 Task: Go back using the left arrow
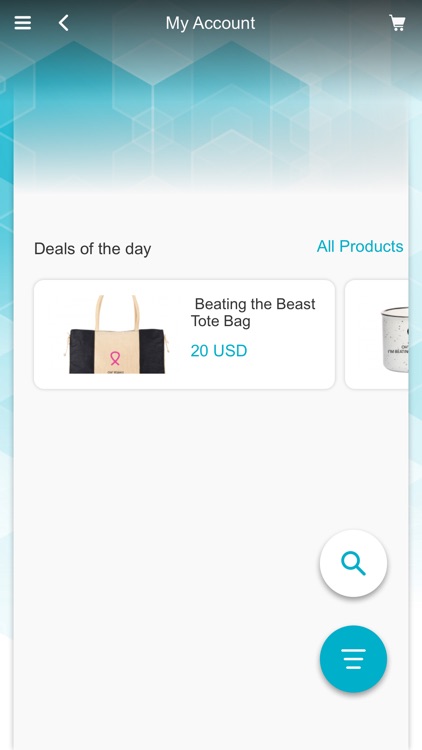point(64,22)
